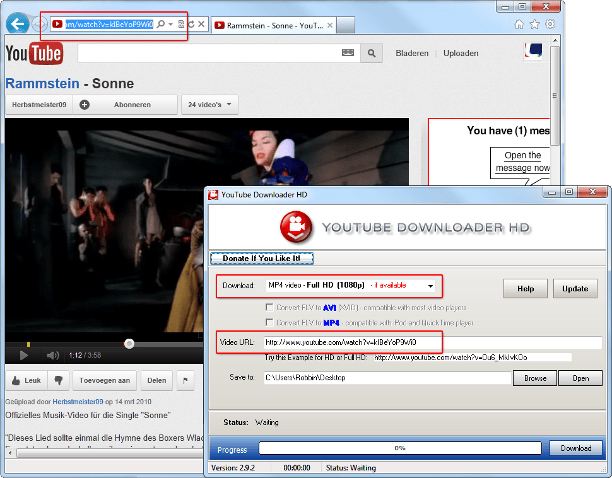Open the Rammstein artist link in title
Viewport: 612px width, 478px height.
(43, 84)
